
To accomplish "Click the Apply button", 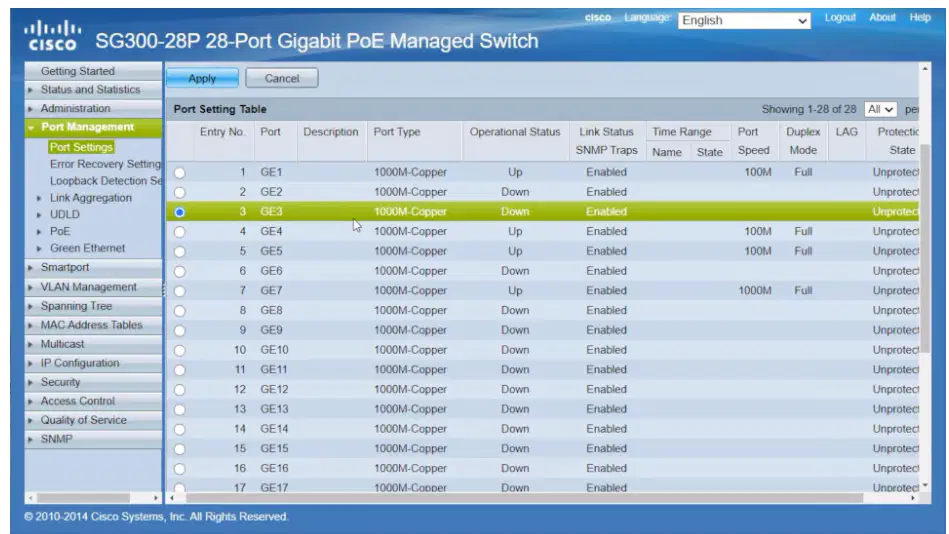I will [x=202, y=78].
